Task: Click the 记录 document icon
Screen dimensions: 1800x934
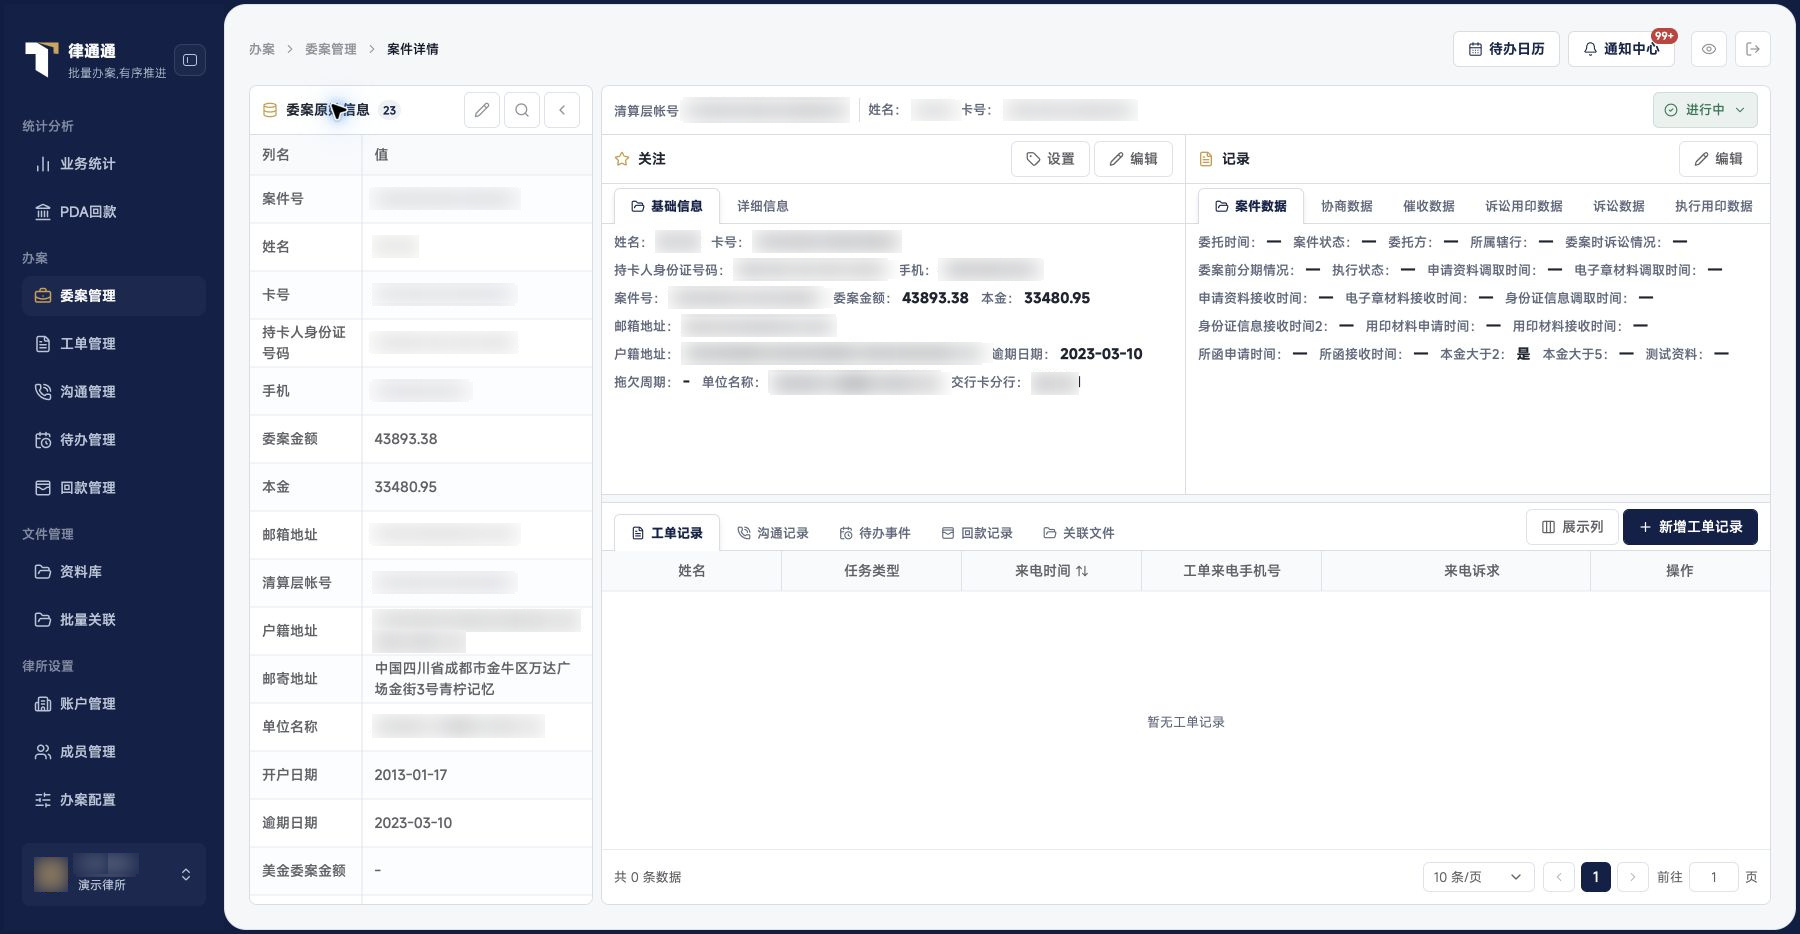Action: pyautogui.click(x=1206, y=159)
